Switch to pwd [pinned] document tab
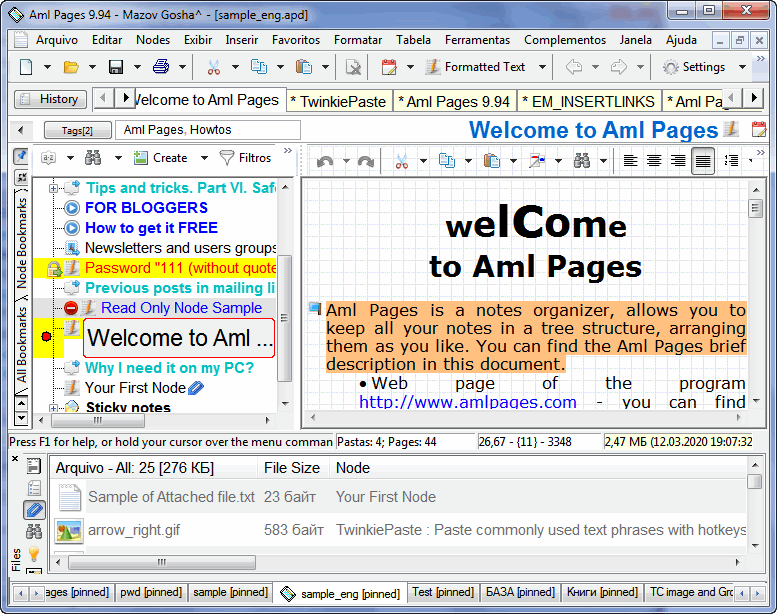Image resolution: width=777 pixels, height=614 pixels. click(x=151, y=592)
